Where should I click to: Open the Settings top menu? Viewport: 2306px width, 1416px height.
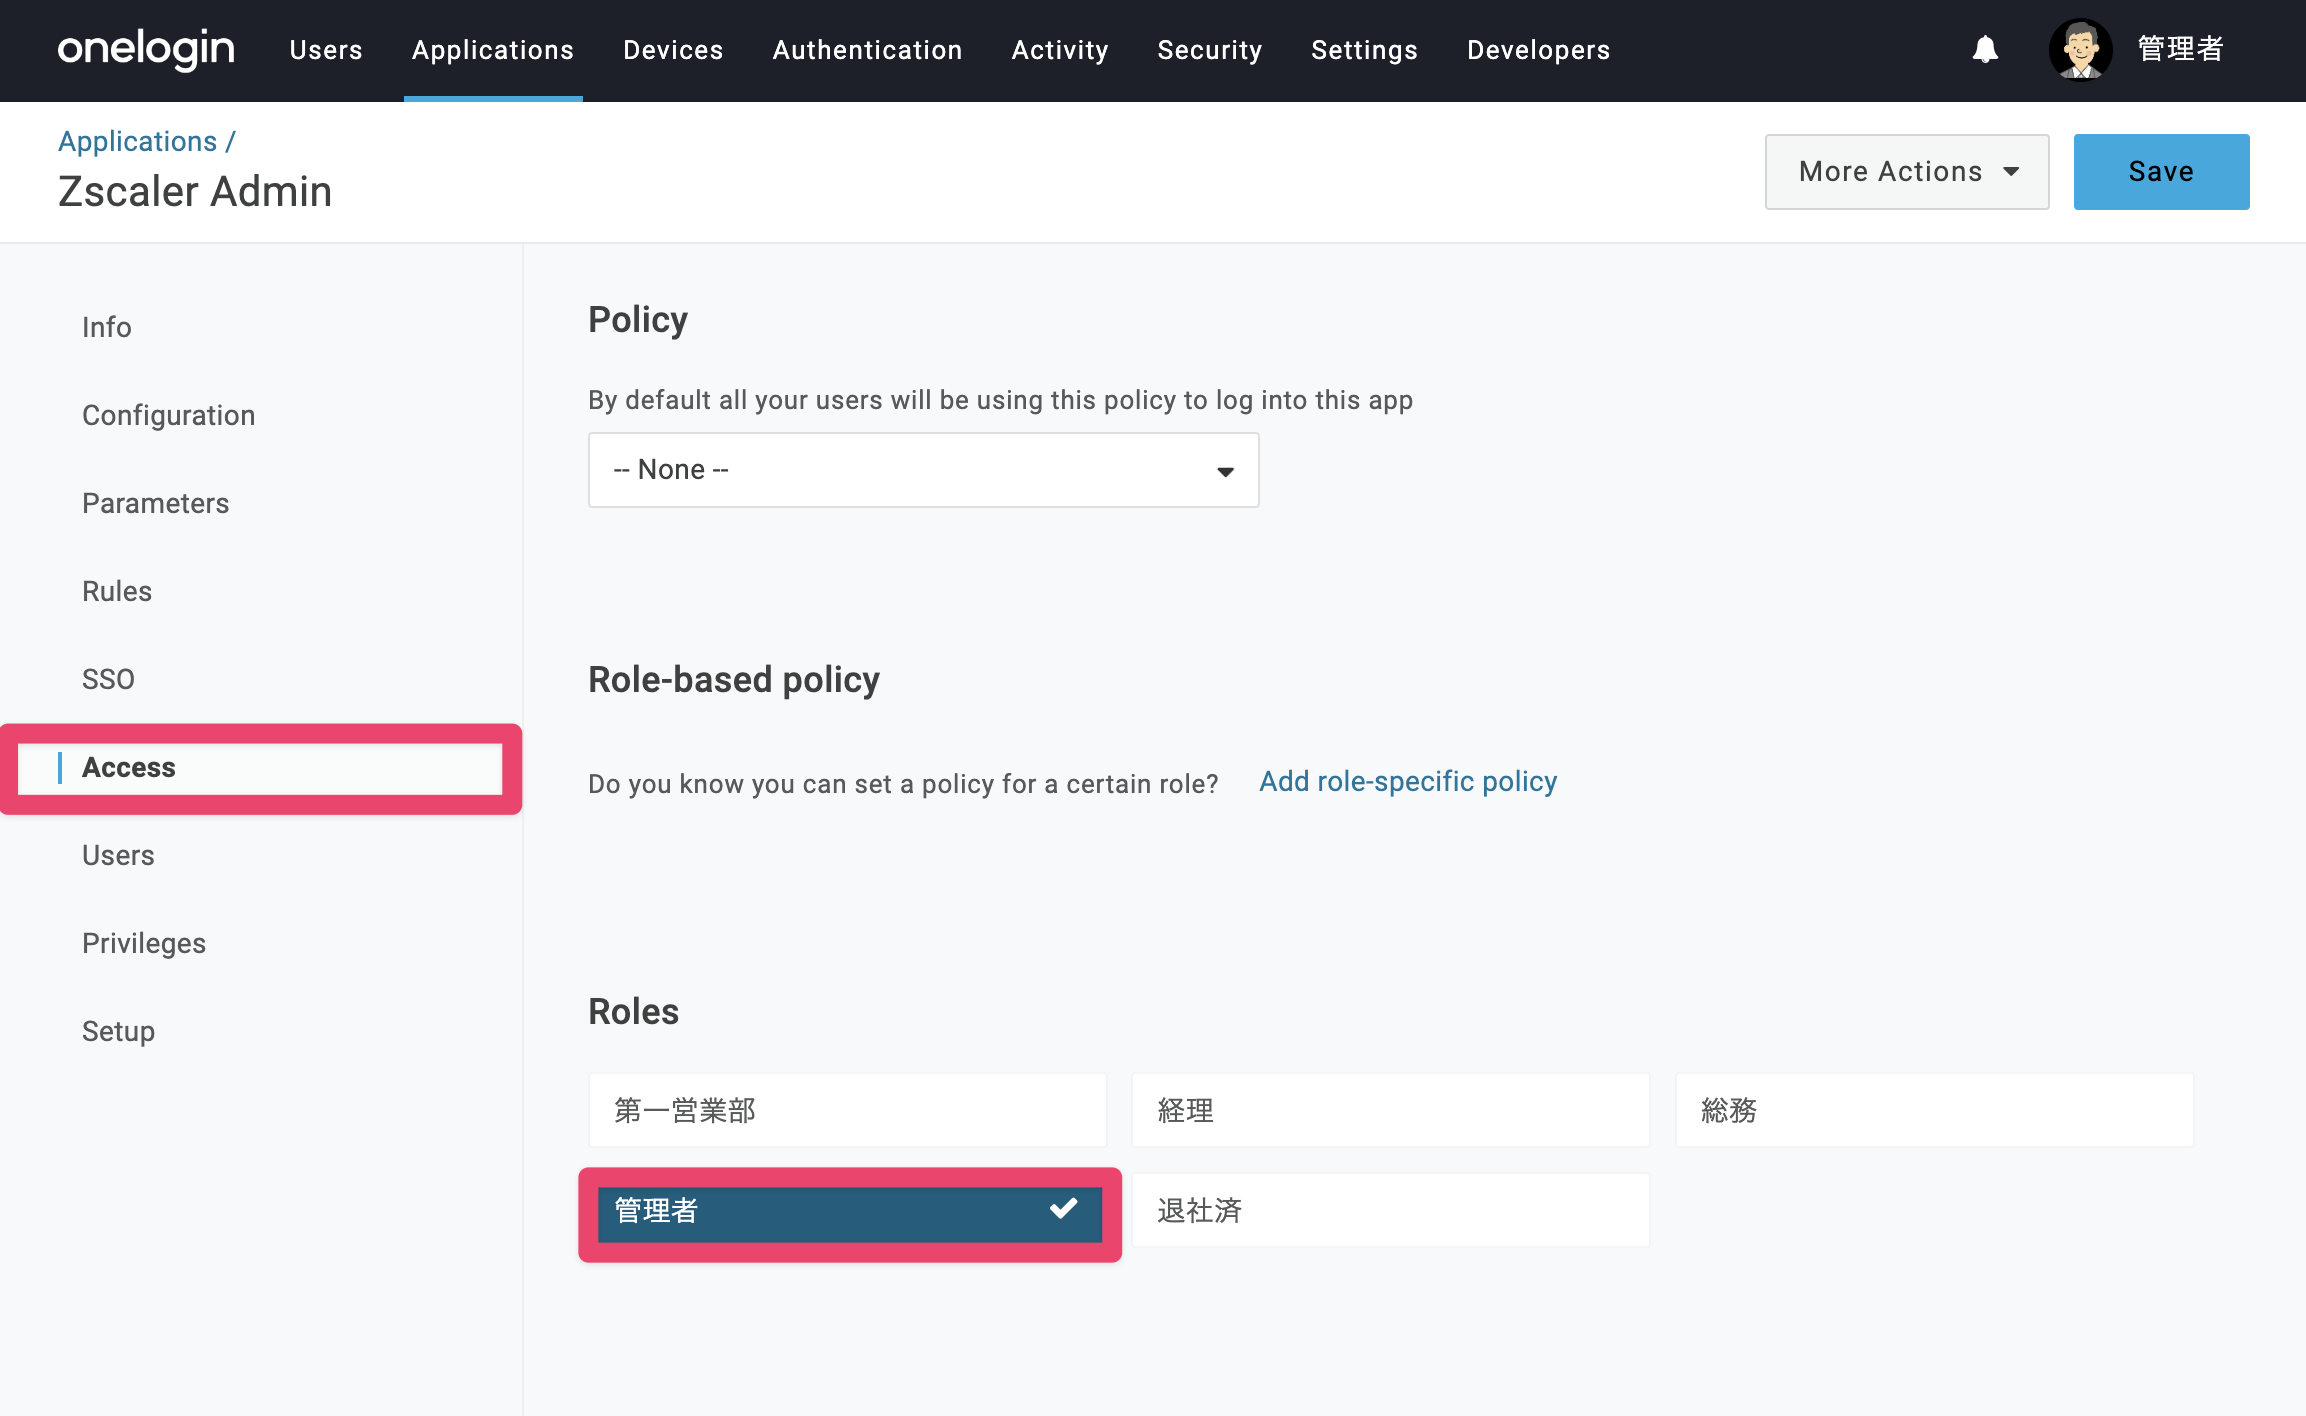click(x=1364, y=50)
